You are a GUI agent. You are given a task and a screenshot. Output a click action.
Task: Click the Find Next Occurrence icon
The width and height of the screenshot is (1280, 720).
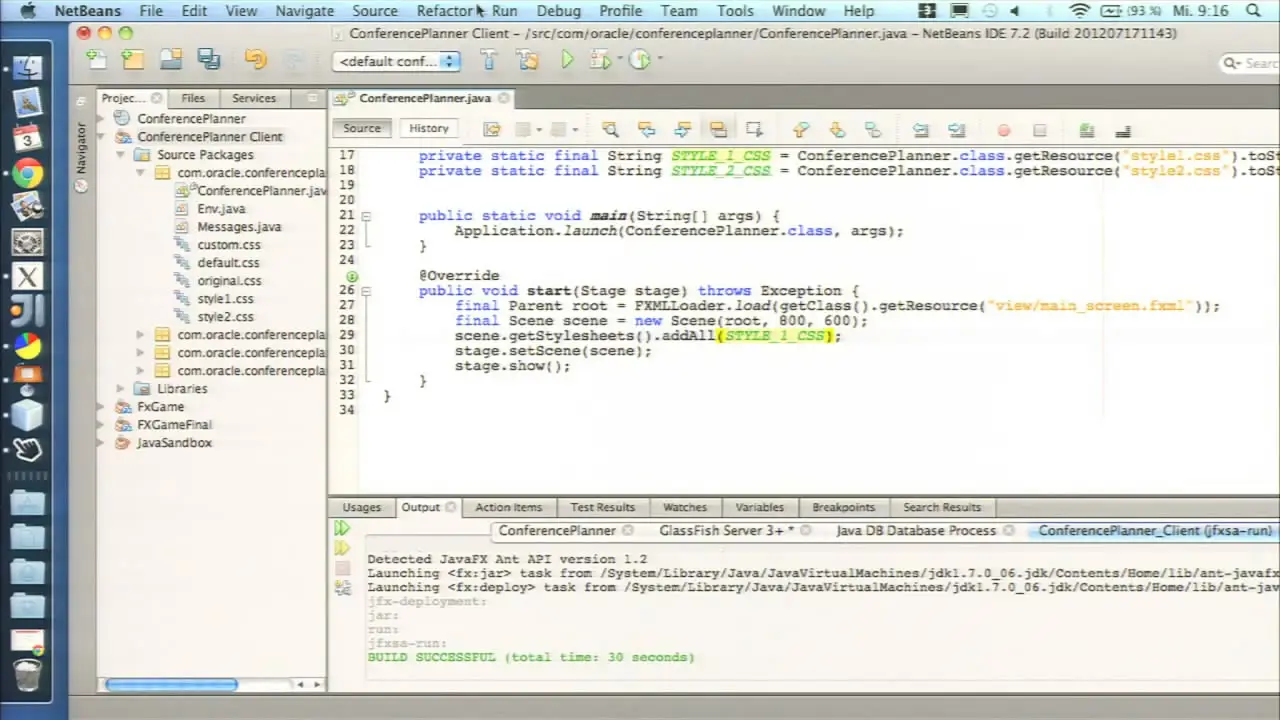click(x=683, y=130)
